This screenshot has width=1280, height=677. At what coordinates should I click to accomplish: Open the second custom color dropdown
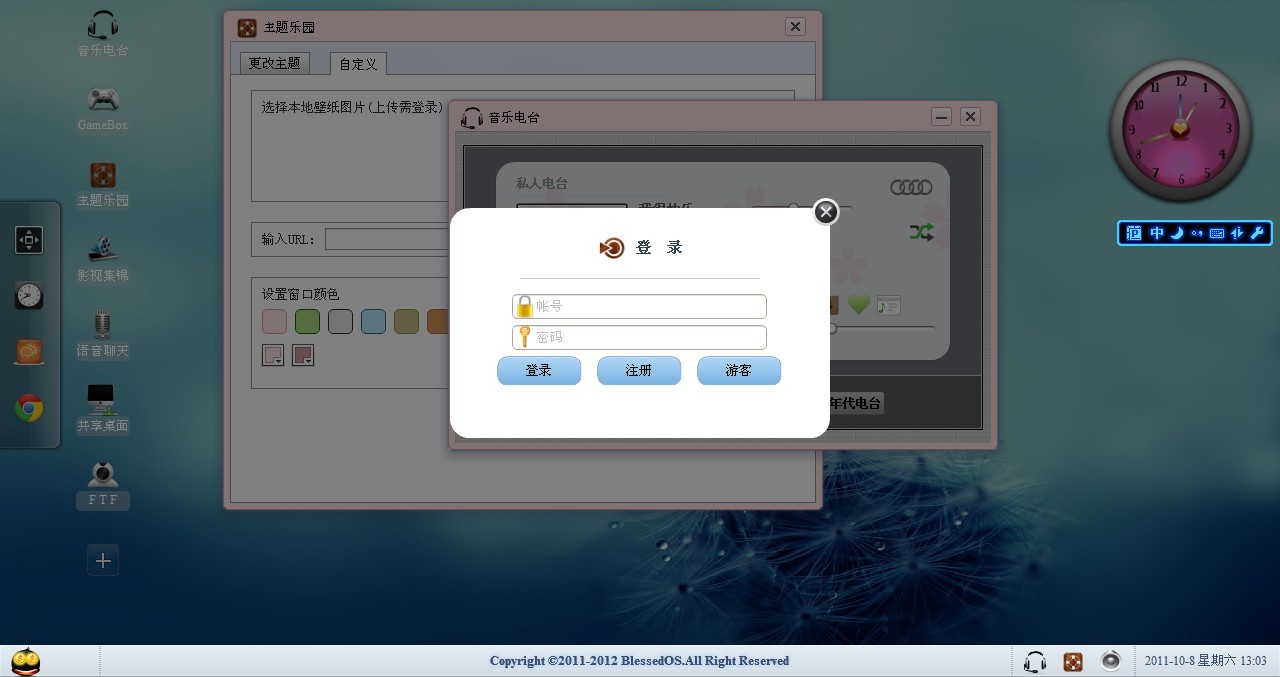click(303, 355)
